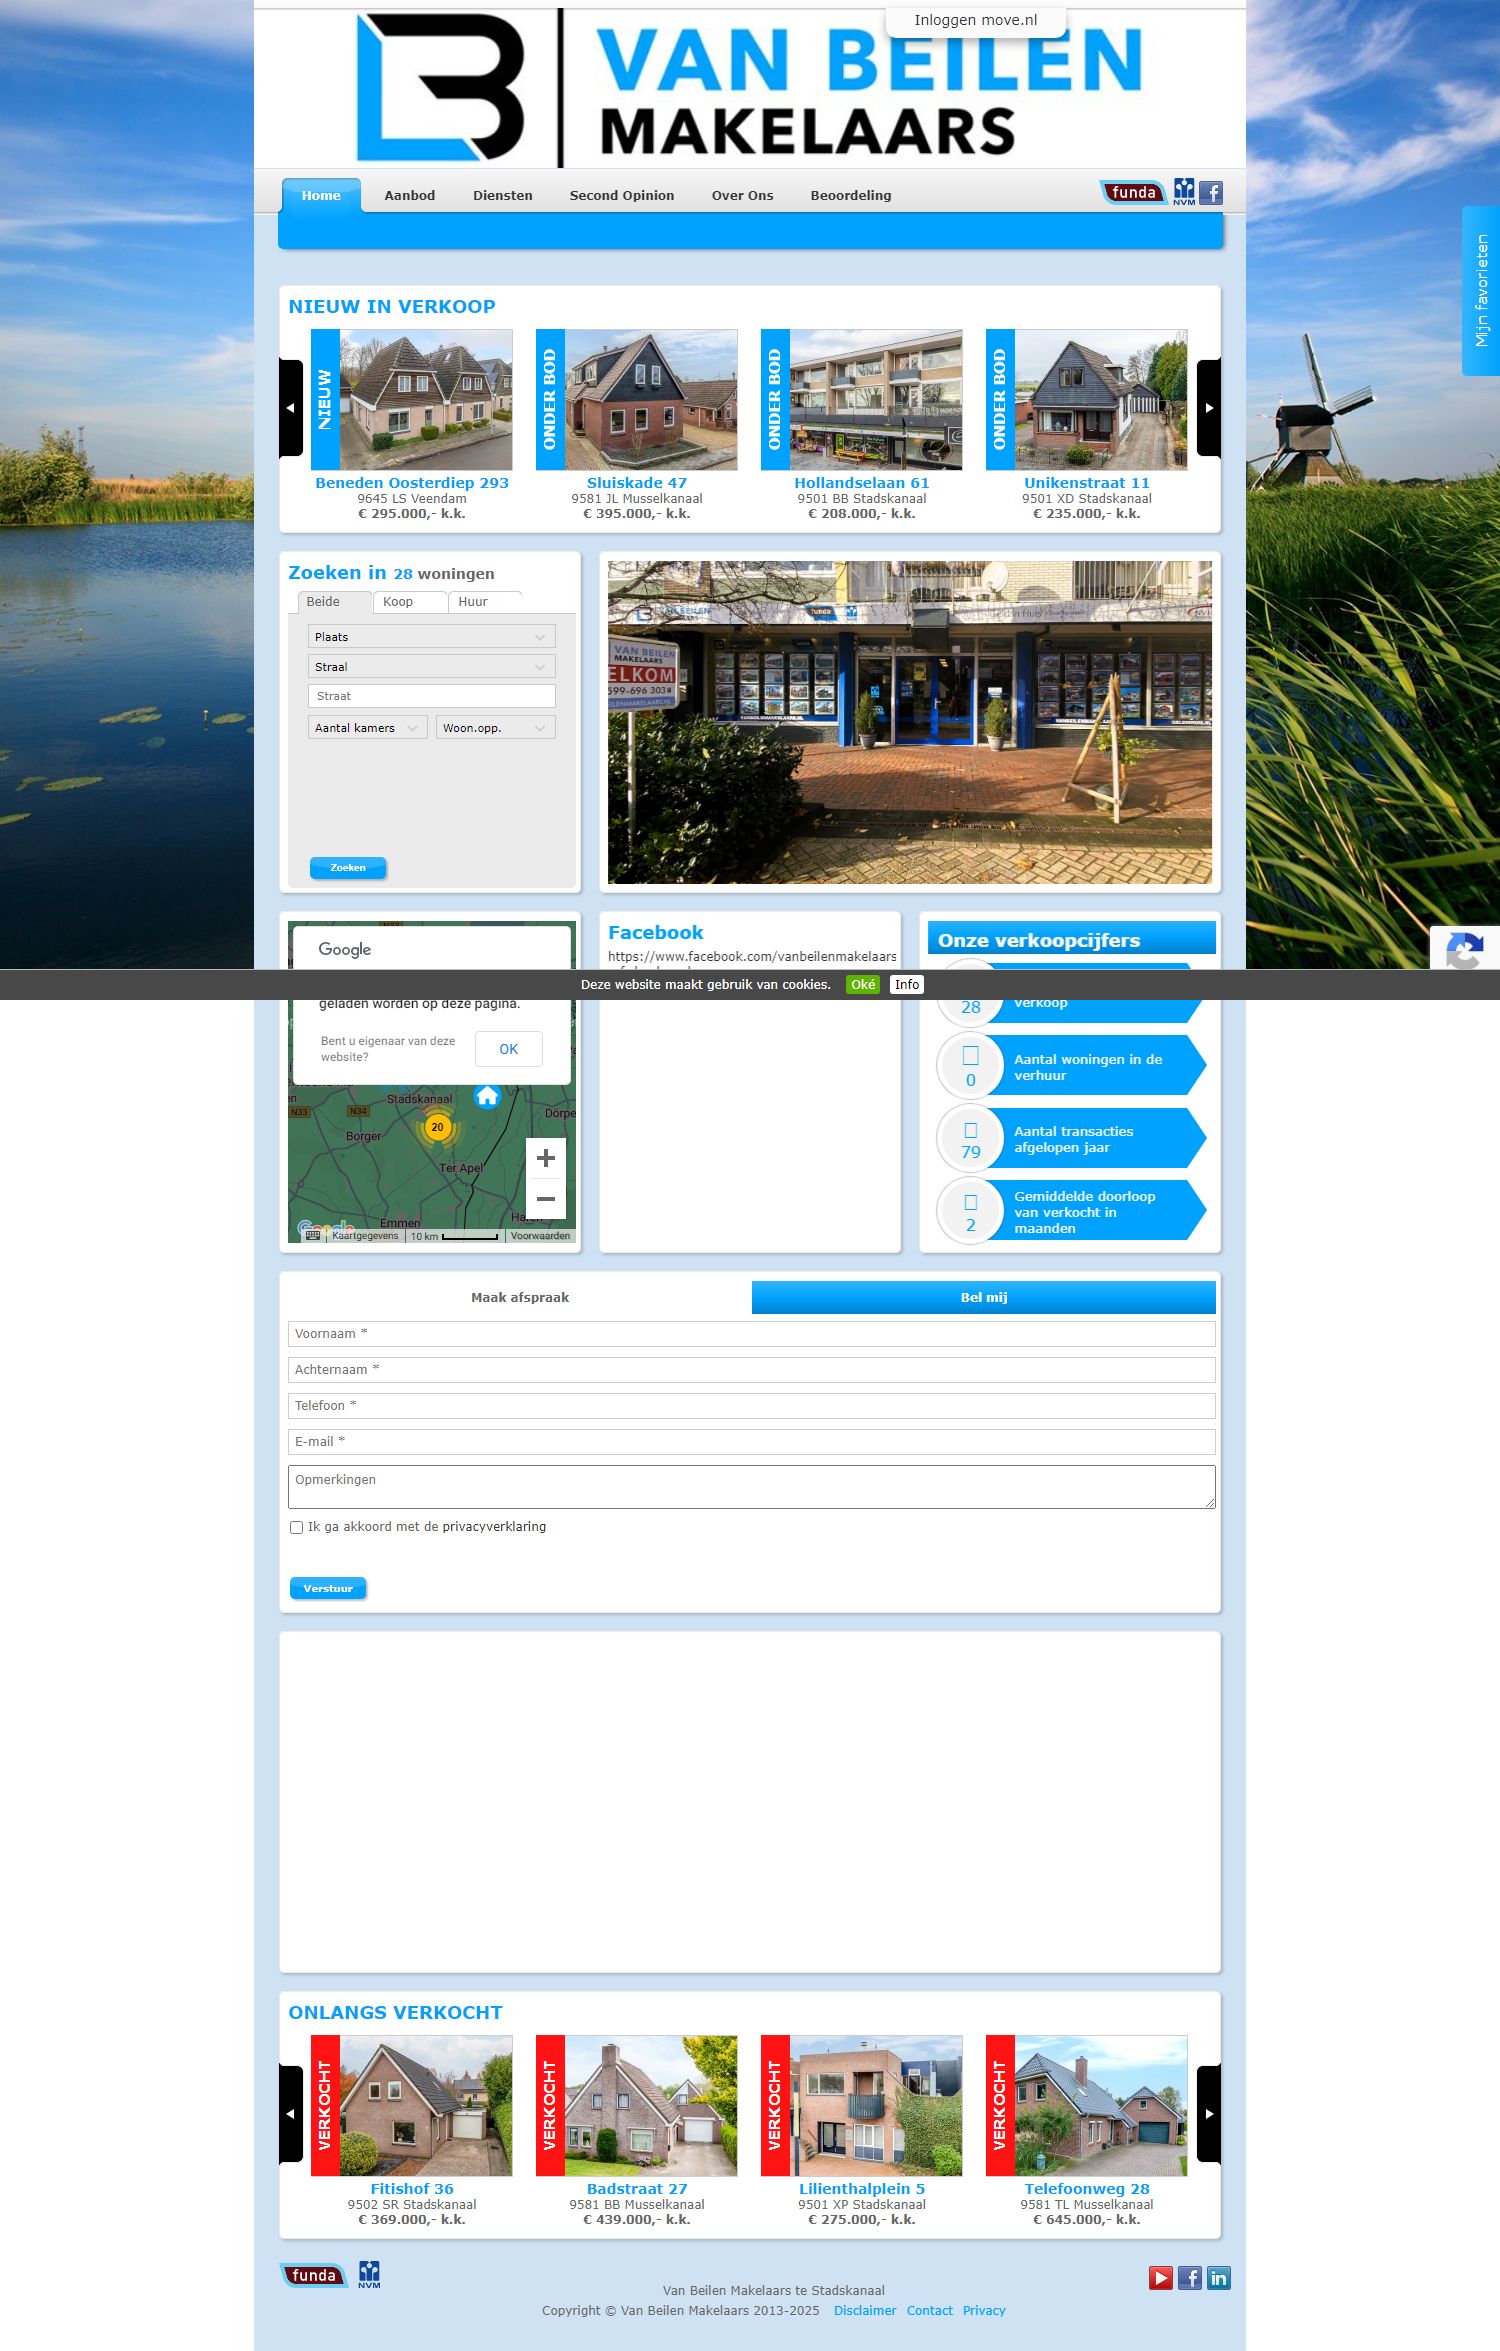Select the Home menu tab
Screen dimensions: 1500x2351
coord(321,195)
